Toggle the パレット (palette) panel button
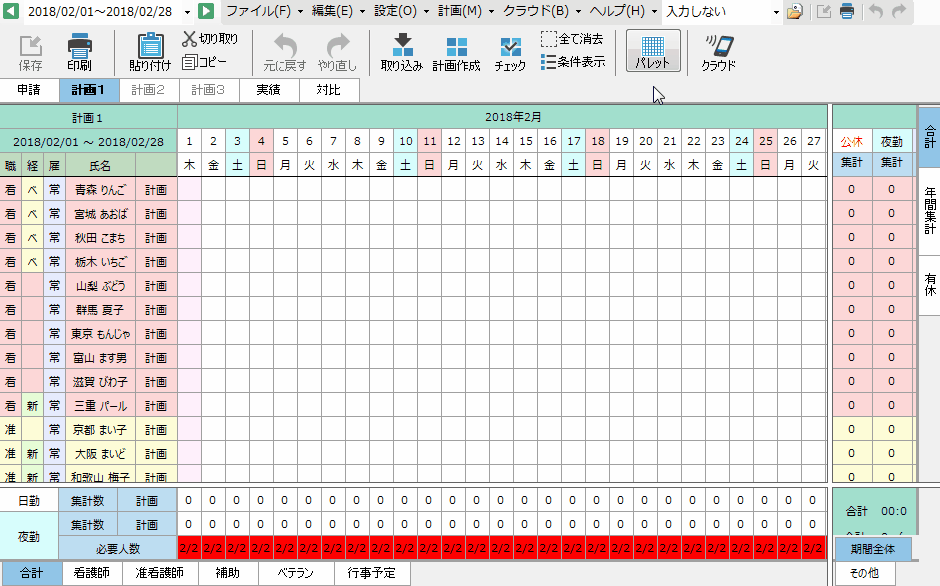940x586 pixels. click(653, 51)
